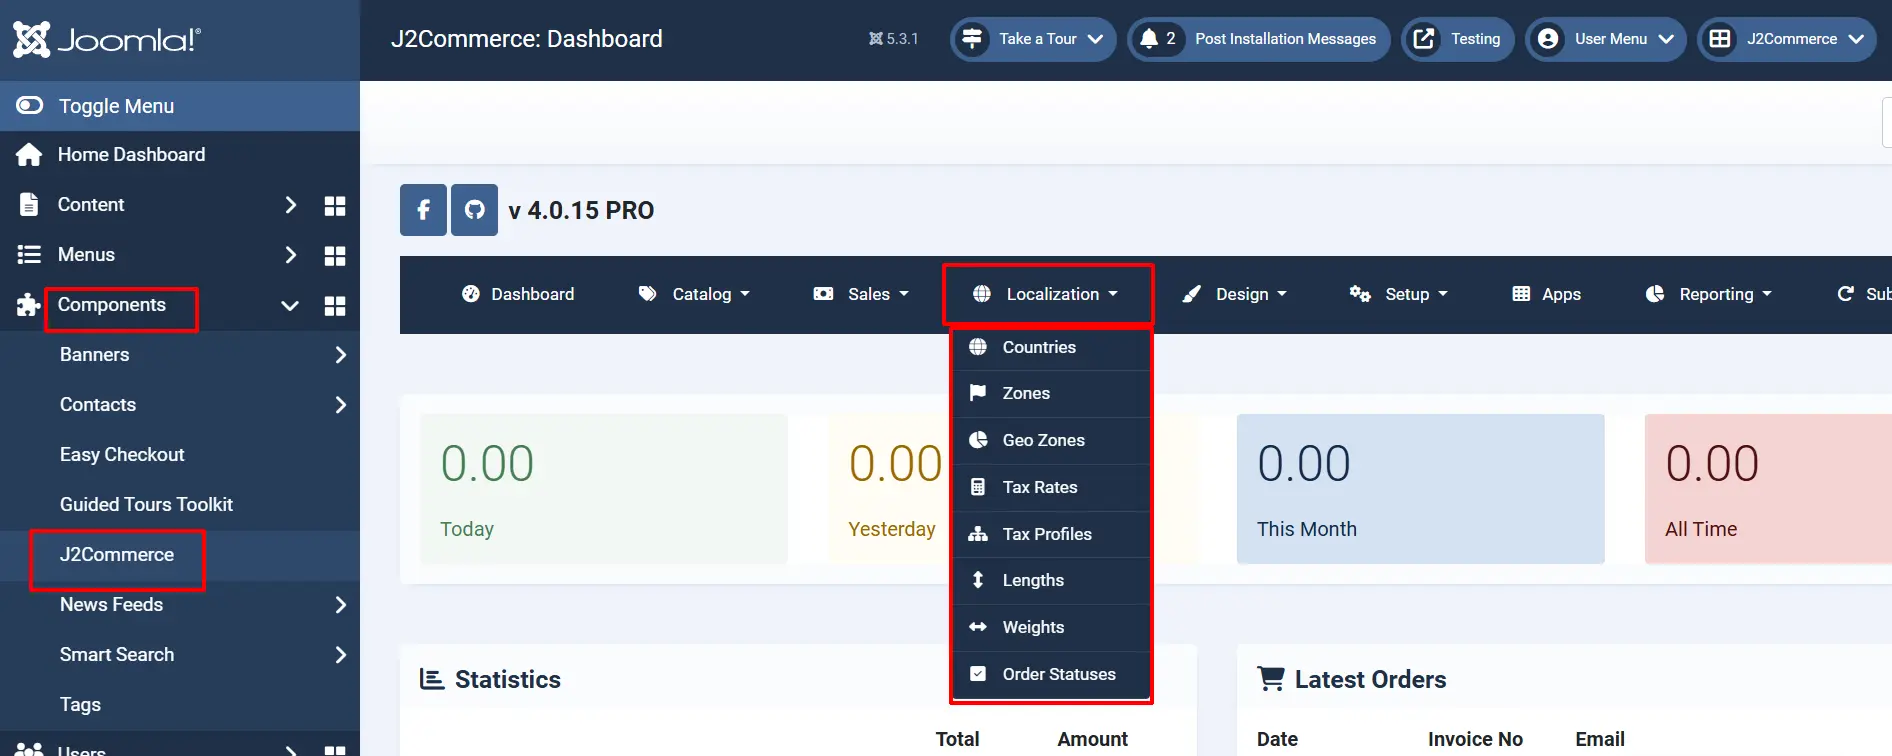The image size is (1892, 756).
Task: Click the Today sales card
Action: 604,489
